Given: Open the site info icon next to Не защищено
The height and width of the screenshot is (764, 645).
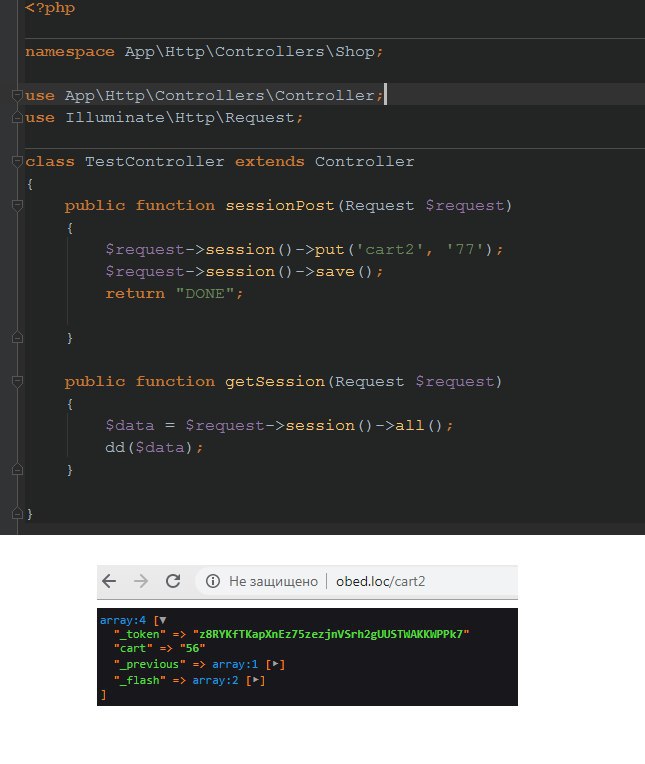Looking at the screenshot, I should [x=212, y=581].
